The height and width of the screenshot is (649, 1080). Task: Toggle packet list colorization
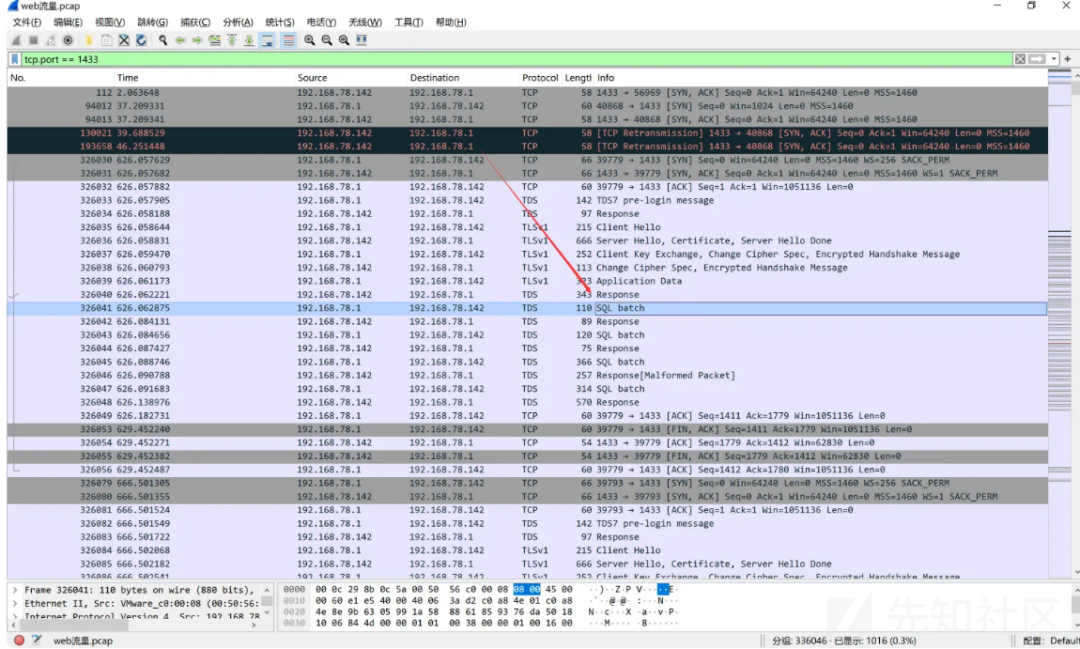[x=289, y=41]
